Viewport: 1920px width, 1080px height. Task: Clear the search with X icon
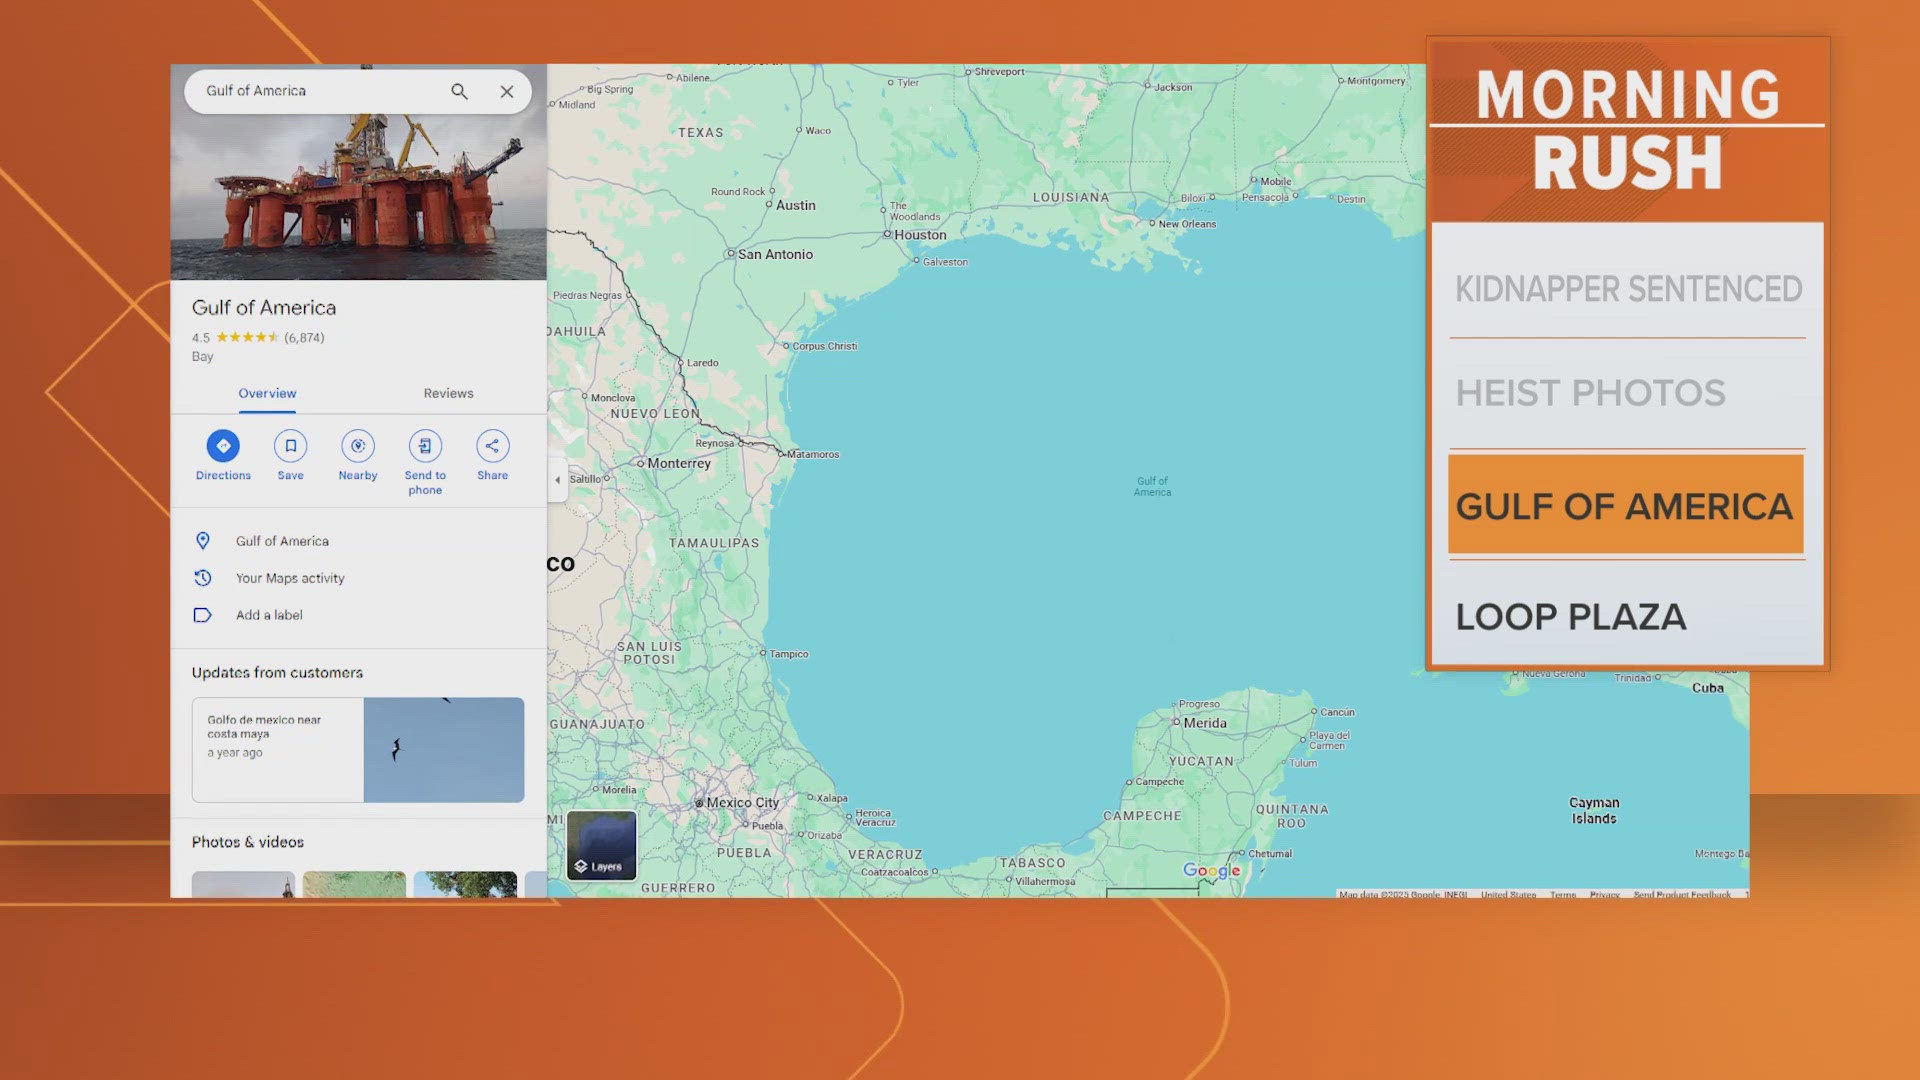(507, 91)
